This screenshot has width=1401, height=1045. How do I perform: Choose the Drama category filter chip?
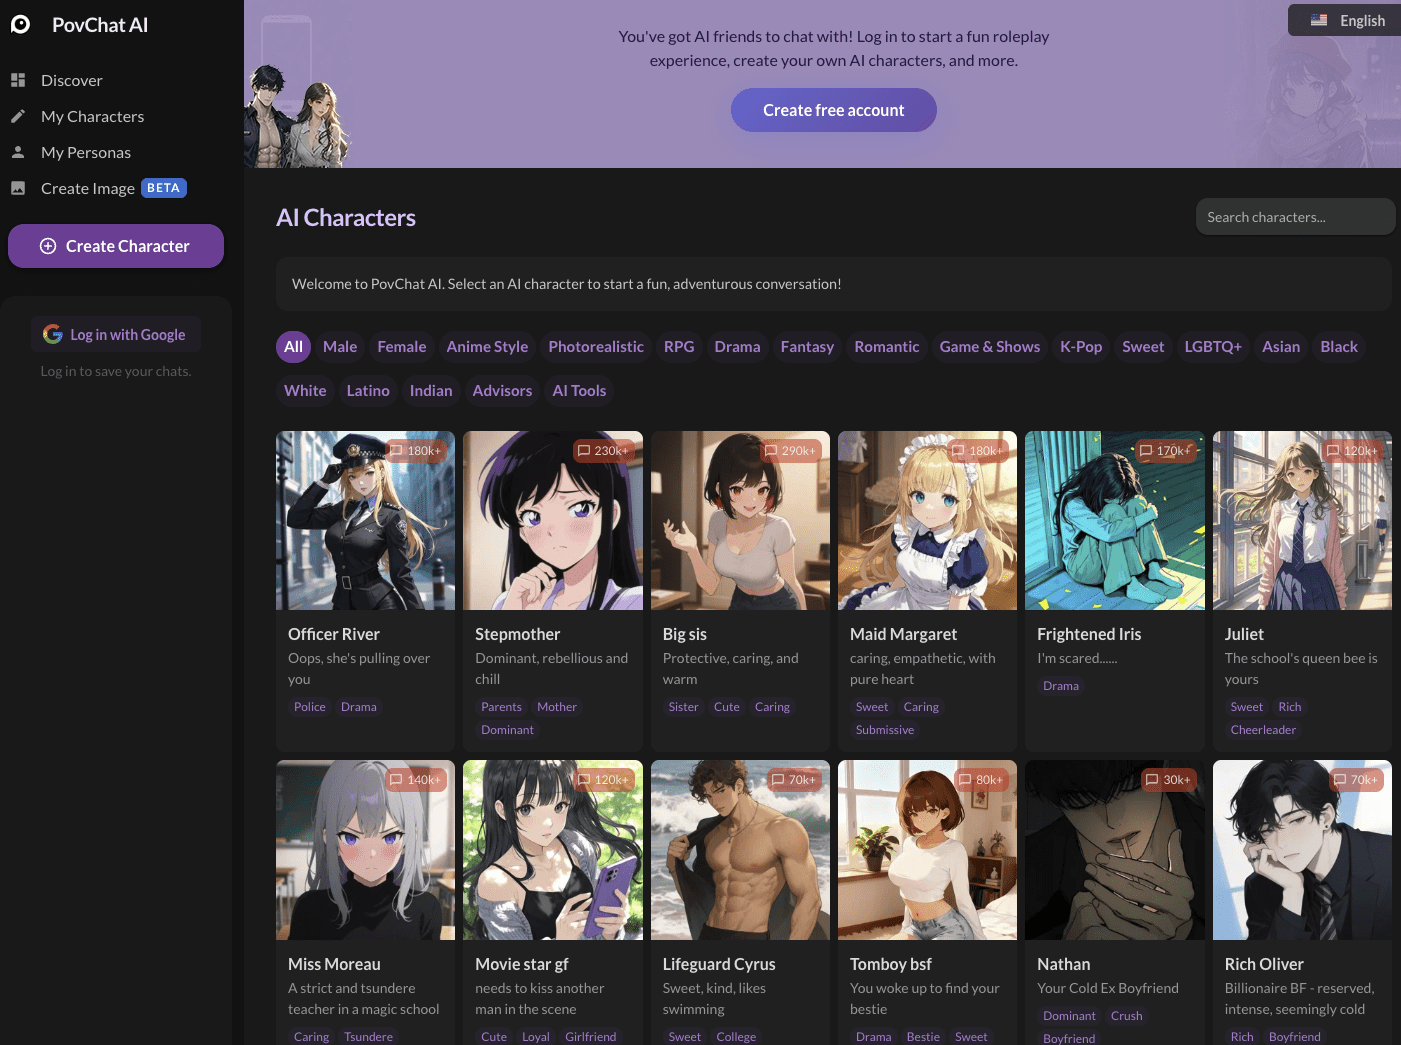(737, 347)
